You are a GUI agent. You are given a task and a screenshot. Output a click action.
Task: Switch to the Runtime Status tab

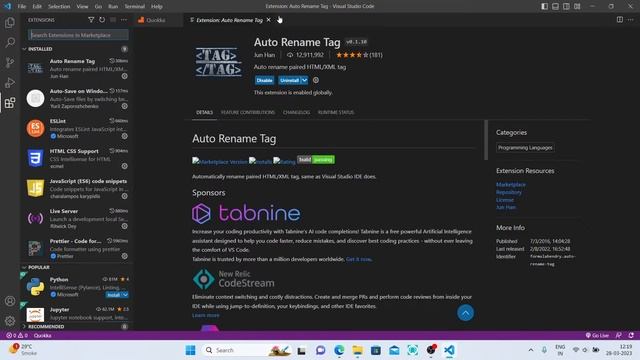(x=336, y=112)
